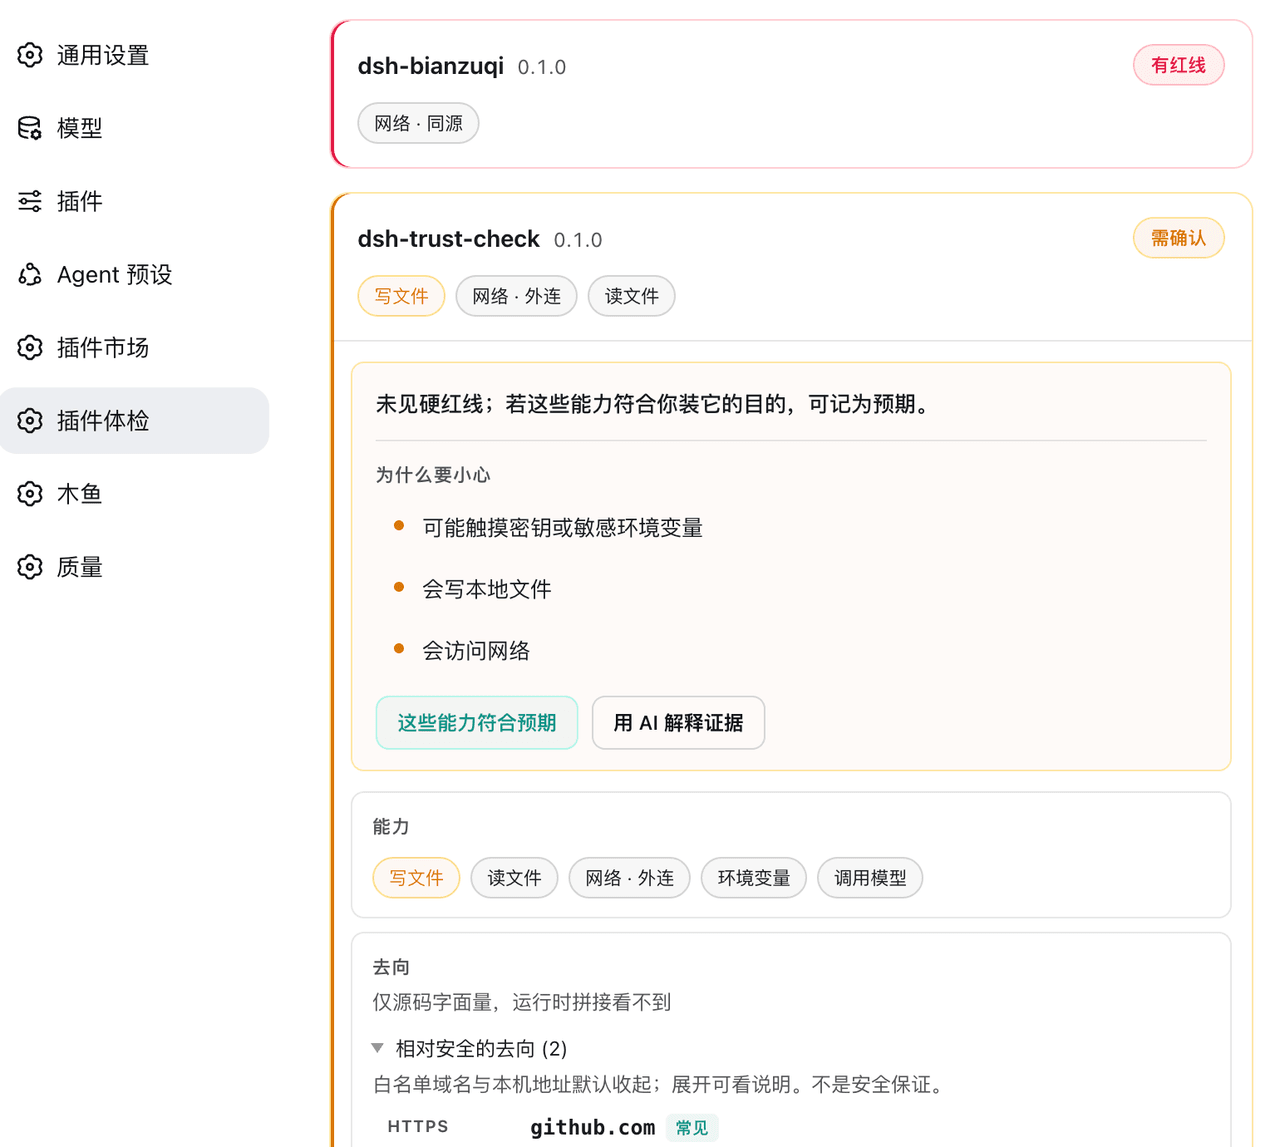
Task: Click 读文件 tag under dsh-trust-check title
Action: click(631, 296)
